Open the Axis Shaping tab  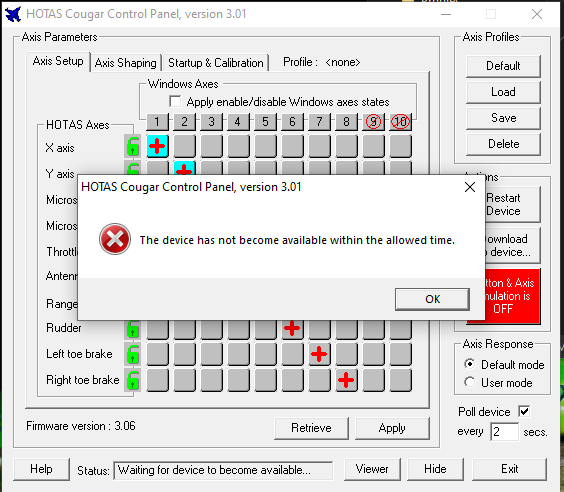pos(126,63)
